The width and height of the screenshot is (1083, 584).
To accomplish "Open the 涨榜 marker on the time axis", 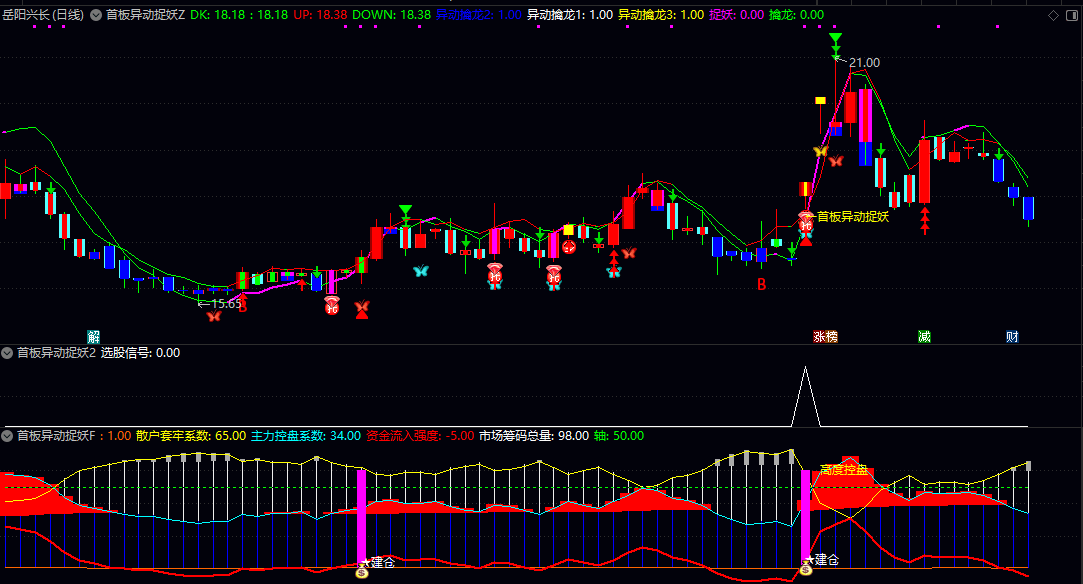I will [x=825, y=336].
